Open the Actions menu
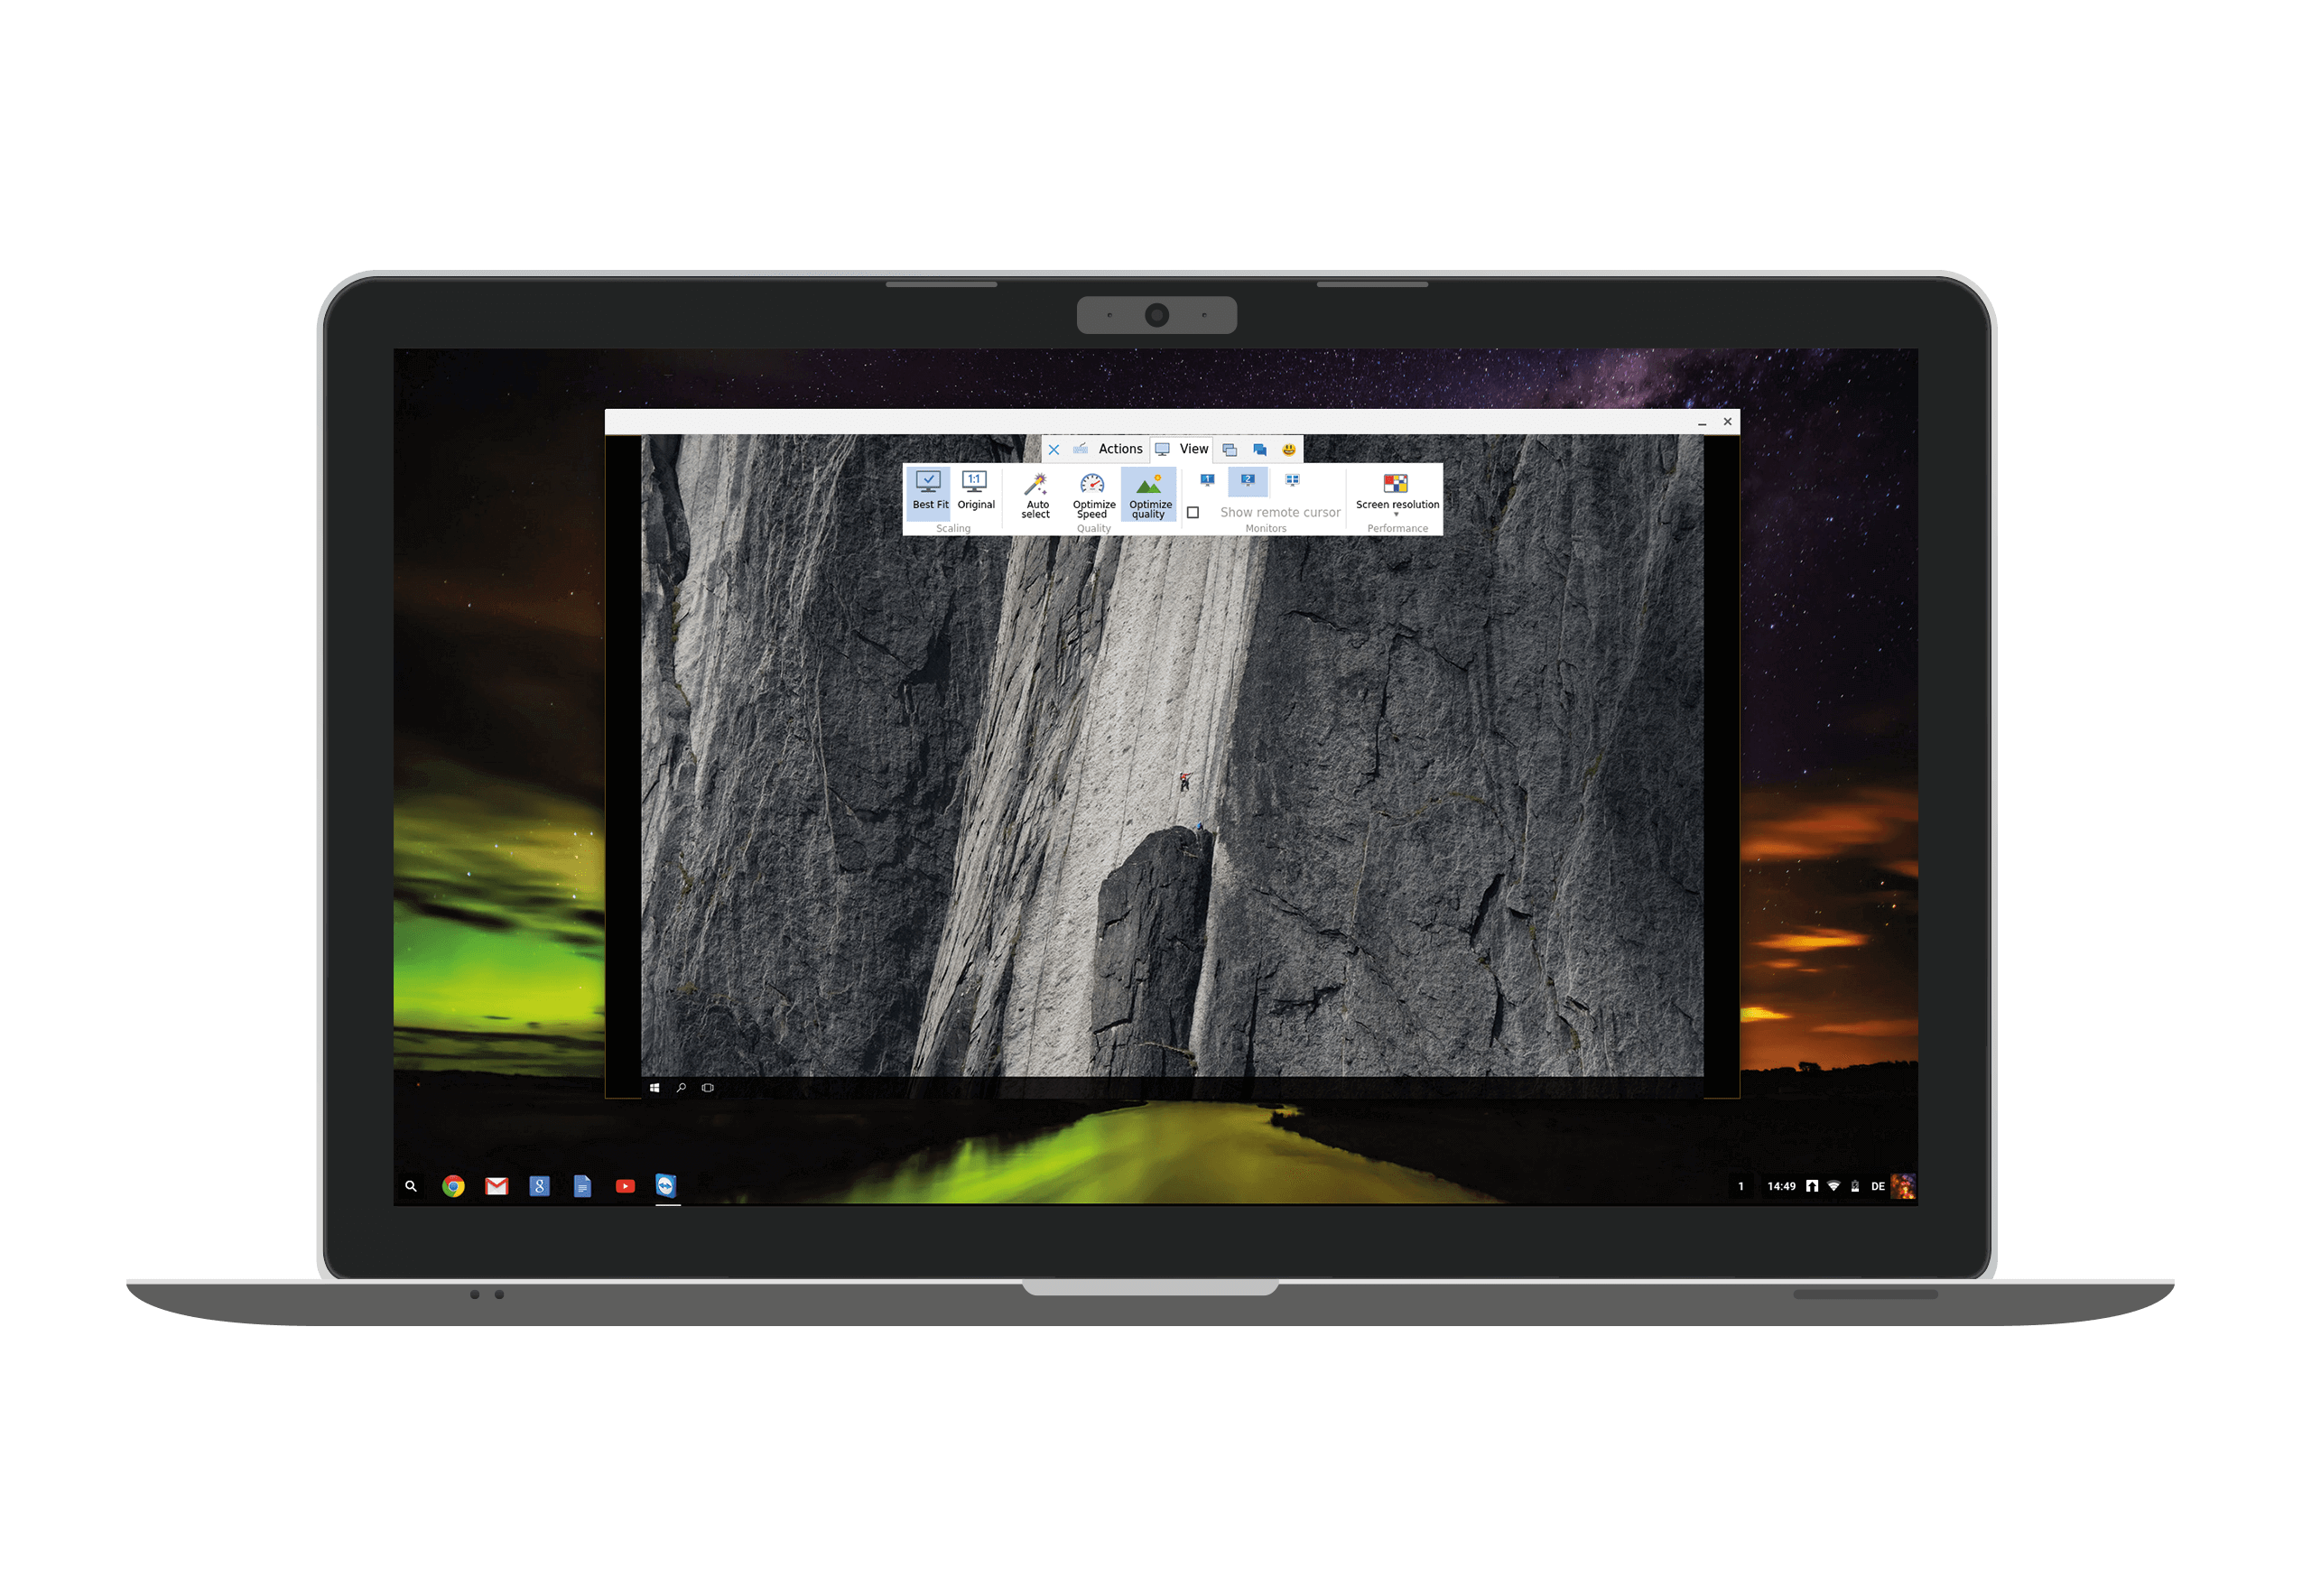The height and width of the screenshot is (1596, 2302). pos(1121,446)
